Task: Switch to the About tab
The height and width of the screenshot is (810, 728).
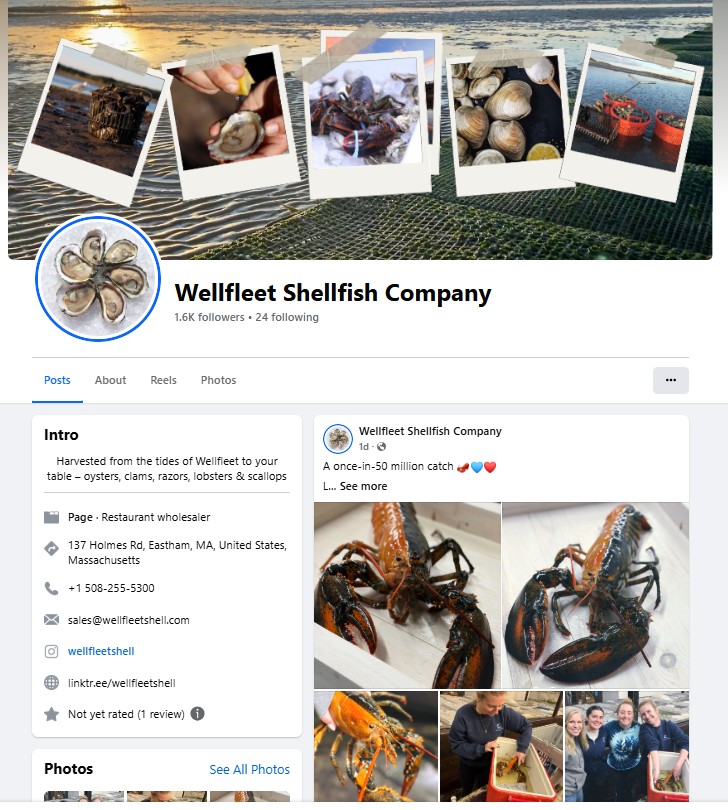Action: click(x=110, y=380)
